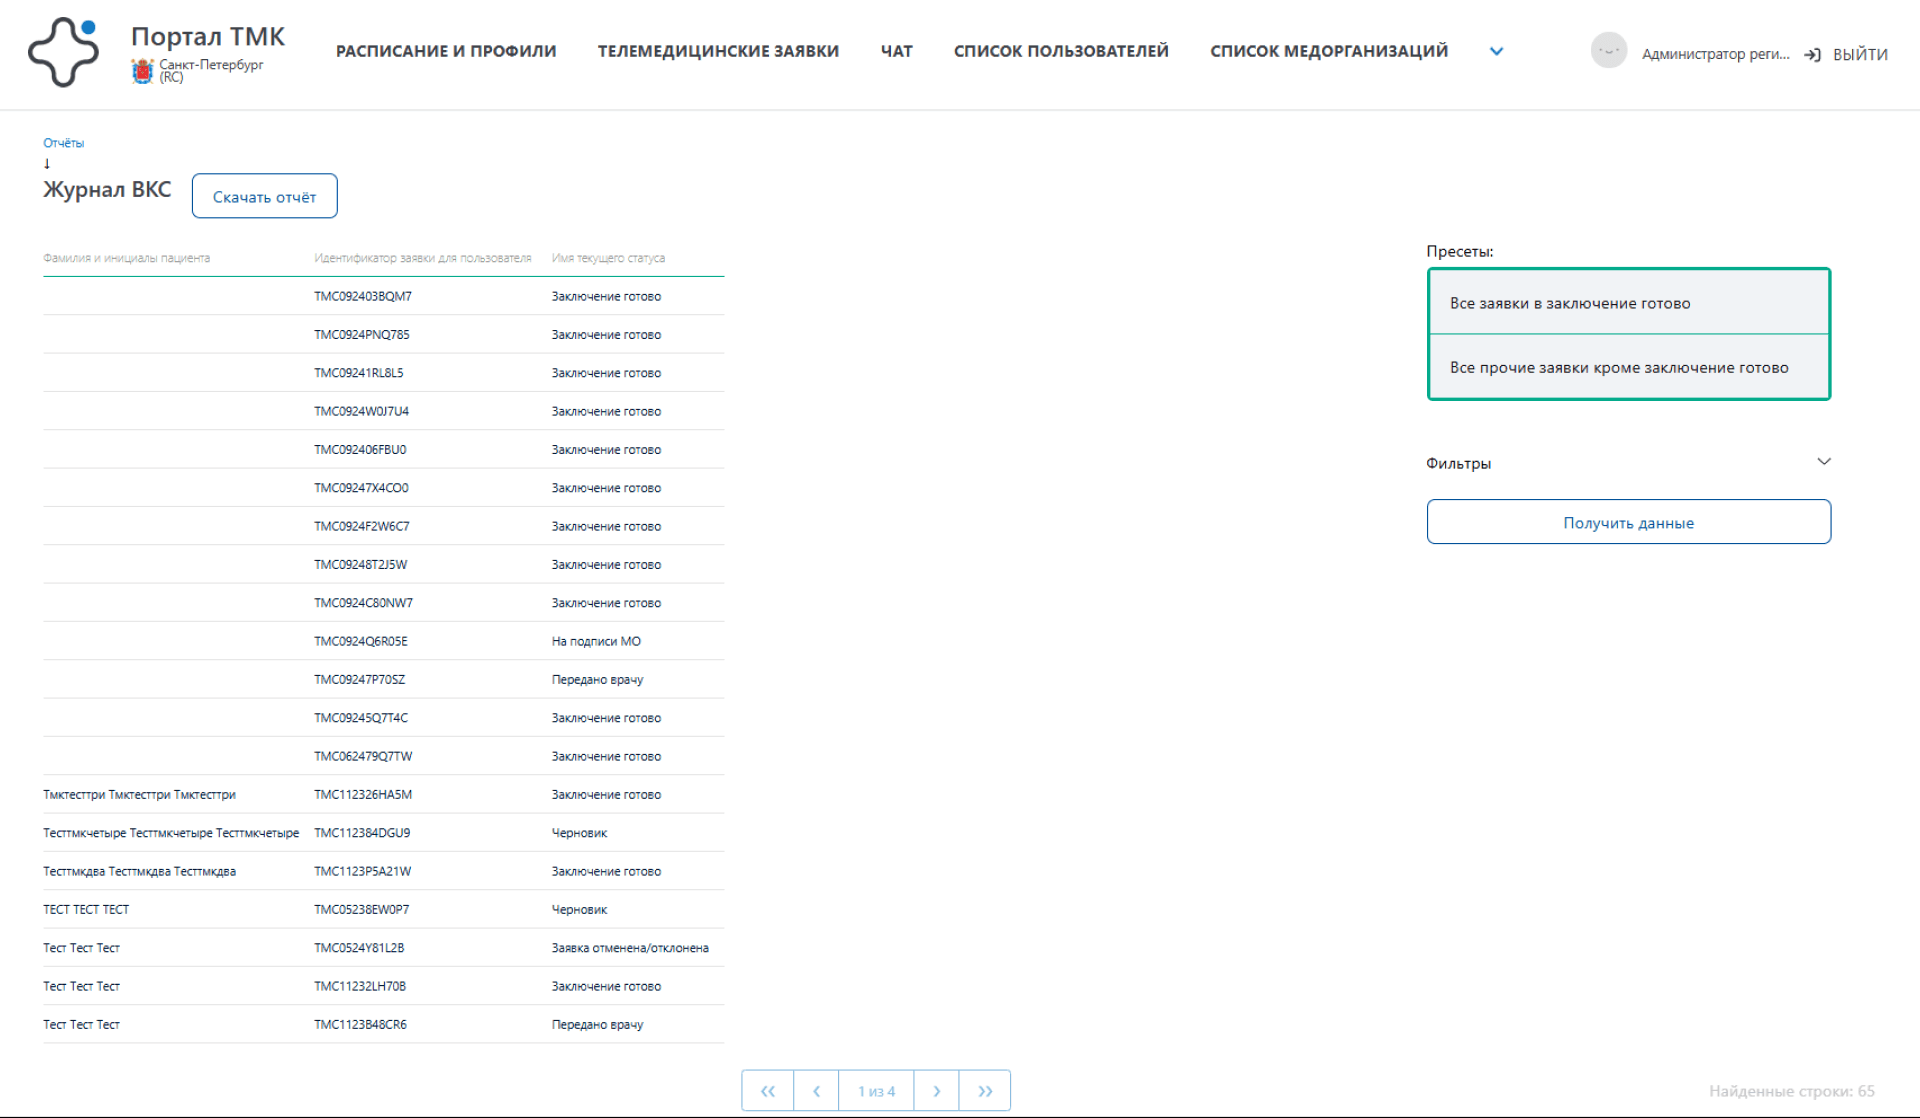Click the logout arrow icon

click(1812, 55)
